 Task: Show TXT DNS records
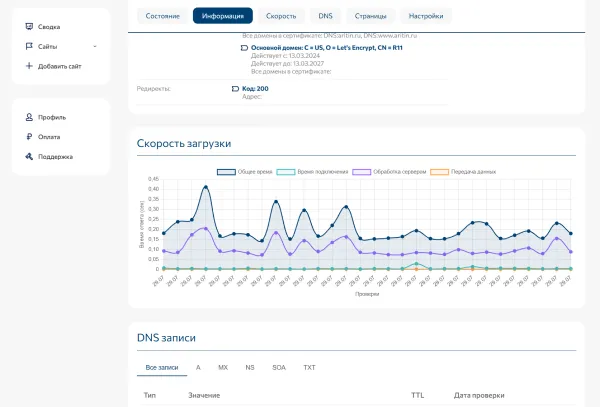tap(309, 368)
